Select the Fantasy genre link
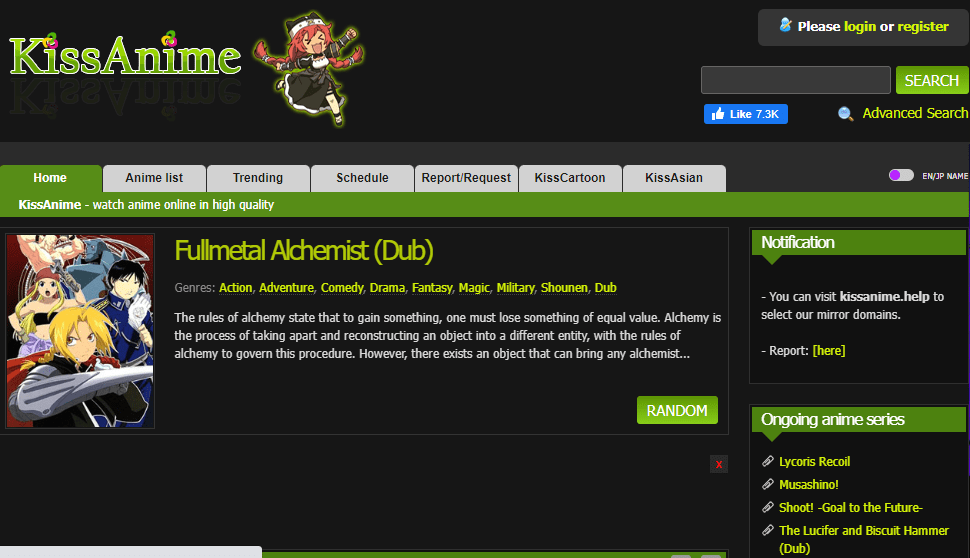Image resolution: width=970 pixels, height=558 pixels. click(432, 288)
